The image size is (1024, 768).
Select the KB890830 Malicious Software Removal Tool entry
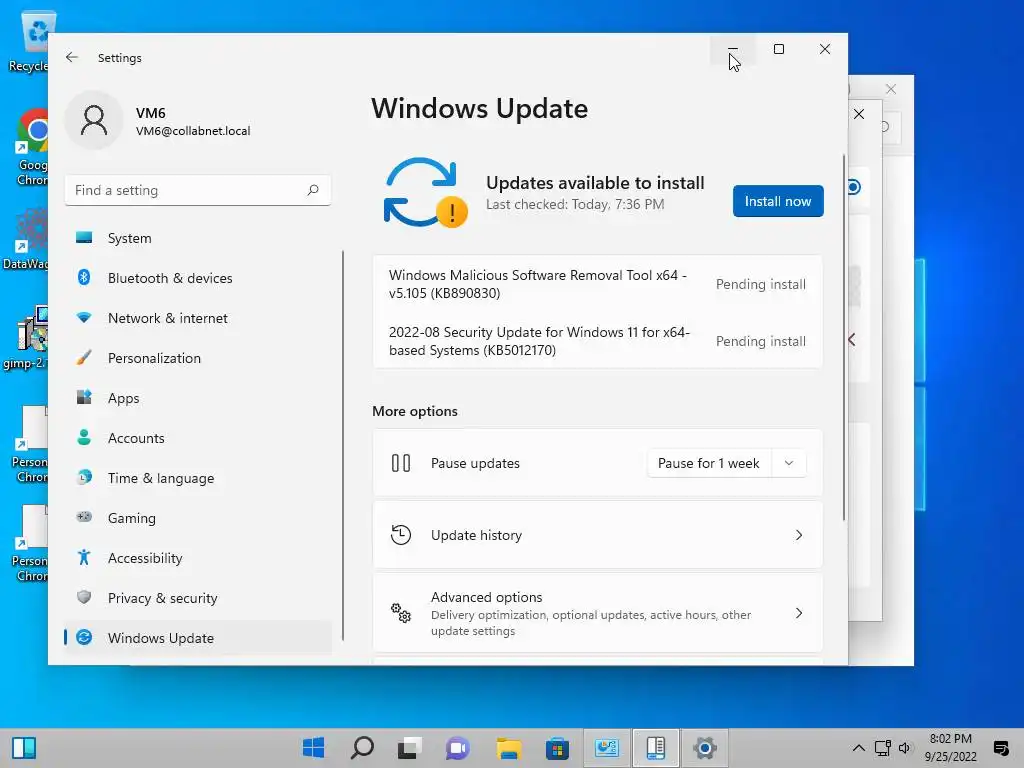click(x=597, y=284)
